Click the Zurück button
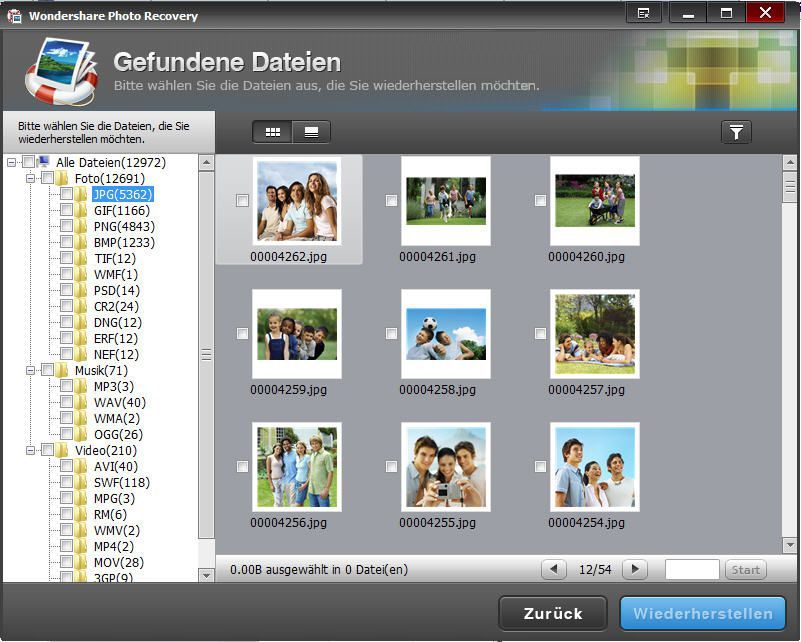The height and width of the screenshot is (642, 801). coord(551,613)
